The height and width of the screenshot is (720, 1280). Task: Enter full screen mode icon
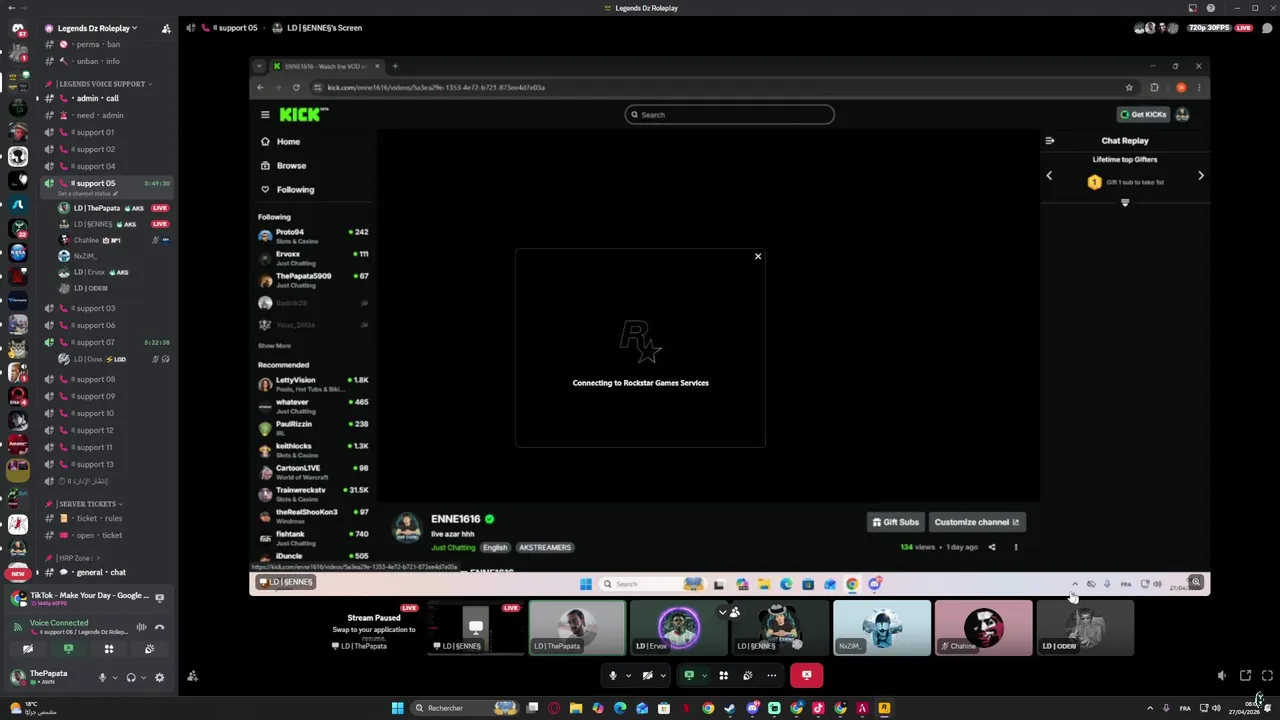[x=1267, y=676]
